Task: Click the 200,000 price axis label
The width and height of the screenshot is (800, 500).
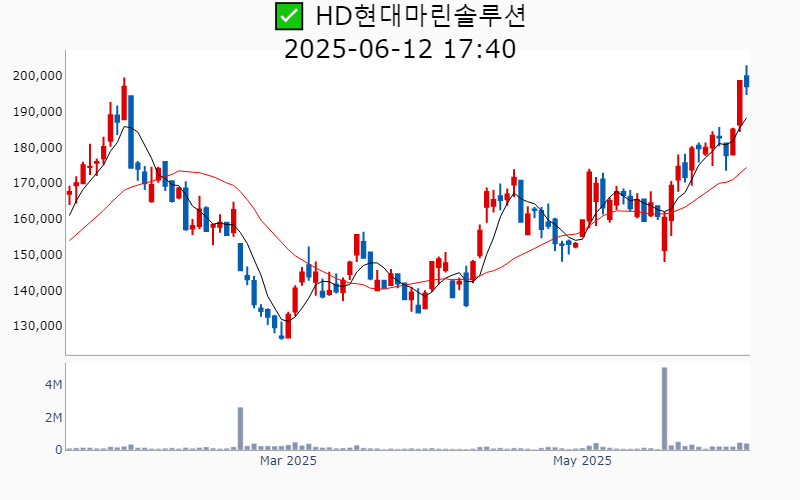Action: tap(38, 76)
